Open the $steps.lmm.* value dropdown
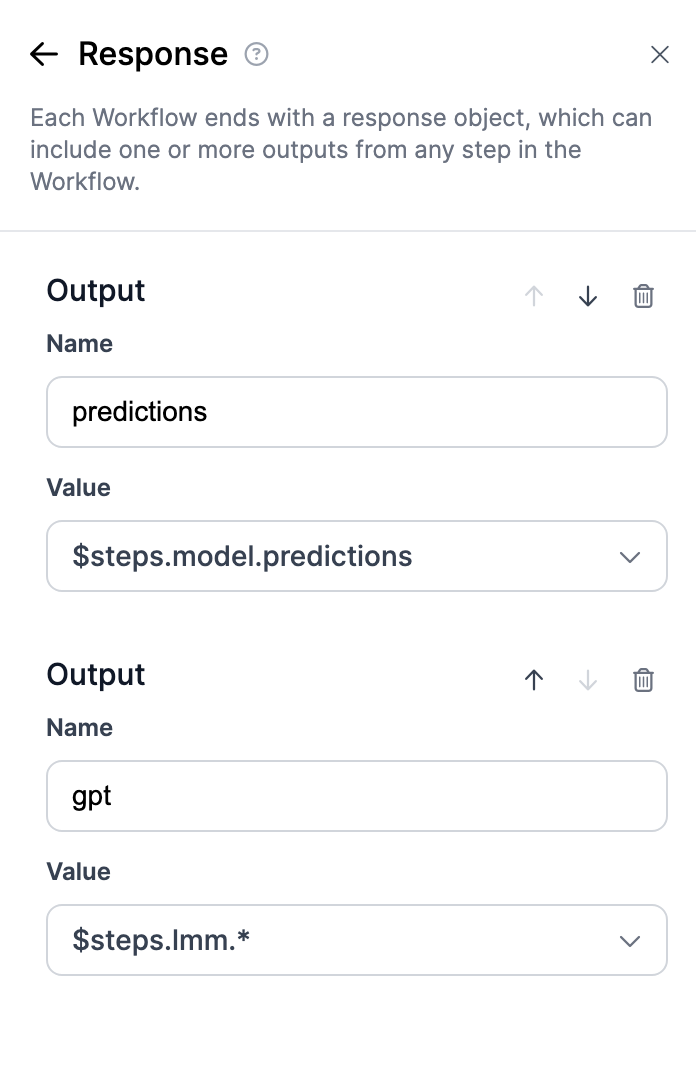Screen dimensions: 696x1084 pos(340,940)
